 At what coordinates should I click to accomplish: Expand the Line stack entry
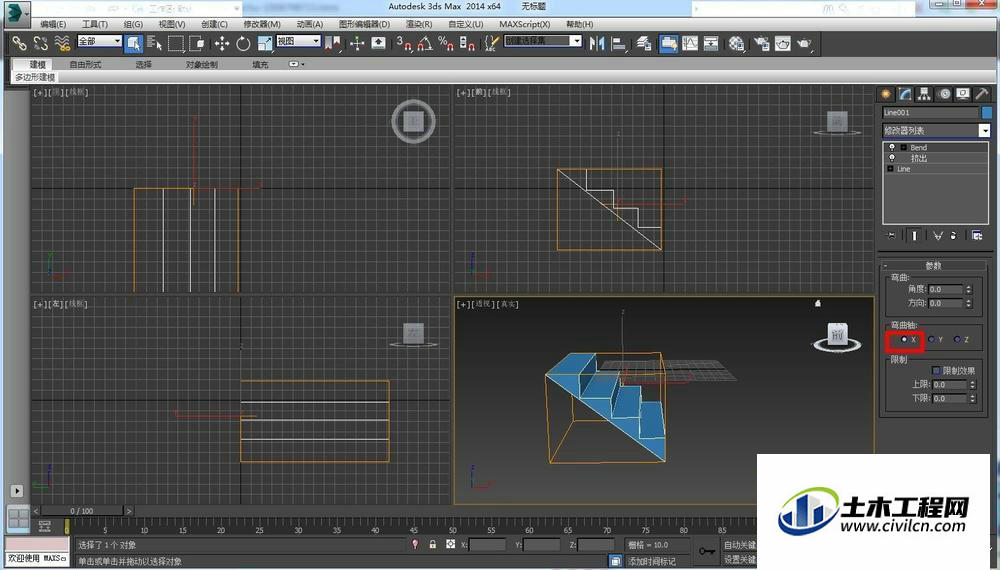coord(890,169)
